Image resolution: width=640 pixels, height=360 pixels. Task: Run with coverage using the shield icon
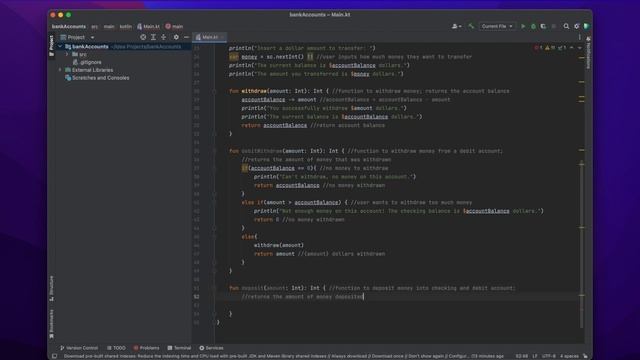coord(543,26)
